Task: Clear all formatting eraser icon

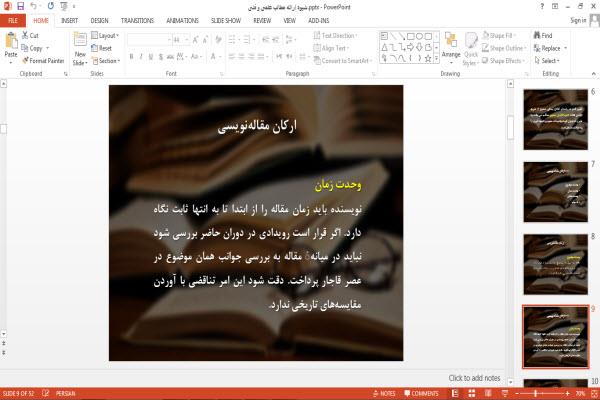Action: click(218, 39)
